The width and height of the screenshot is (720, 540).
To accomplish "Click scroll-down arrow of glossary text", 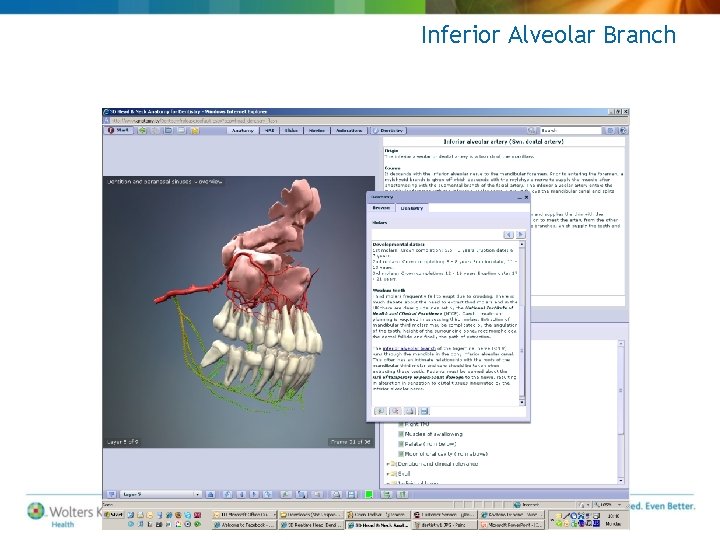I will 522,402.
